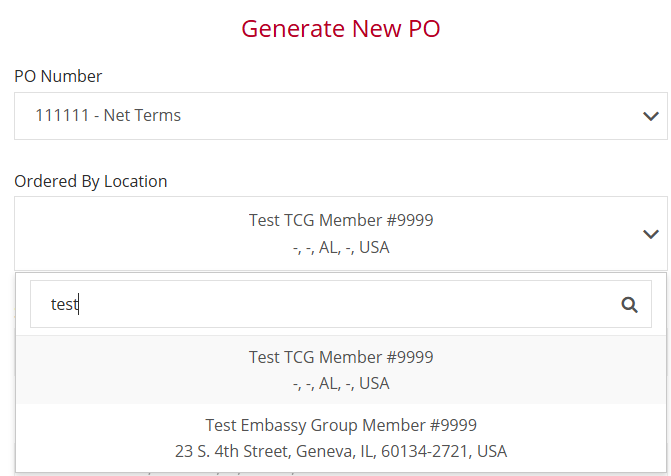Place cursor after "test" in search box
Screen dimensions: 671x476
click(x=79, y=305)
